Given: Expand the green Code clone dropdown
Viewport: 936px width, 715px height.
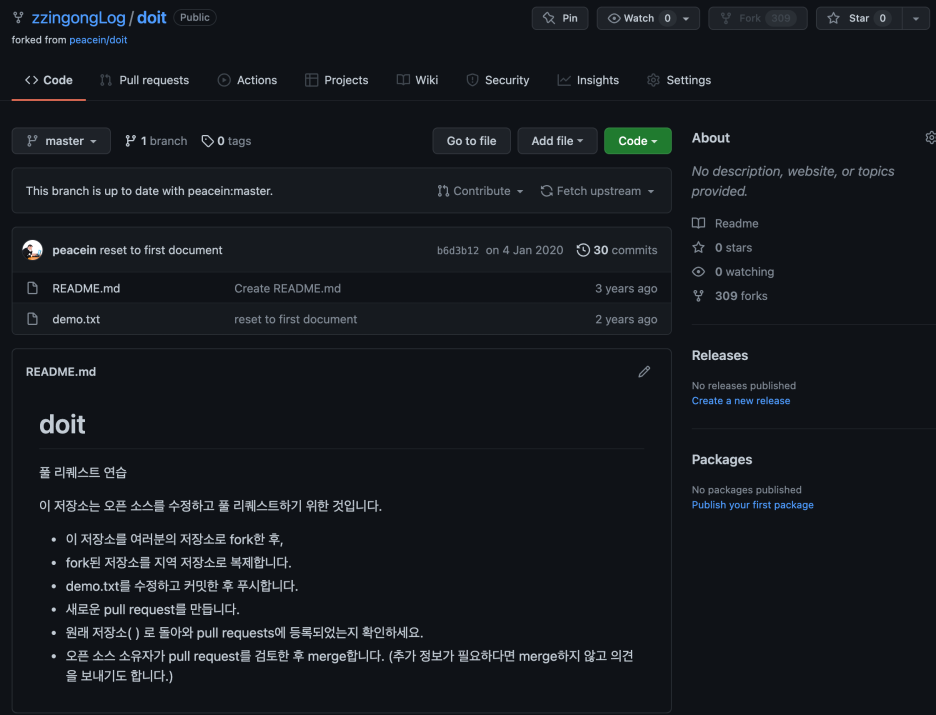Looking at the screenshot, I should (x=638, y=141).
